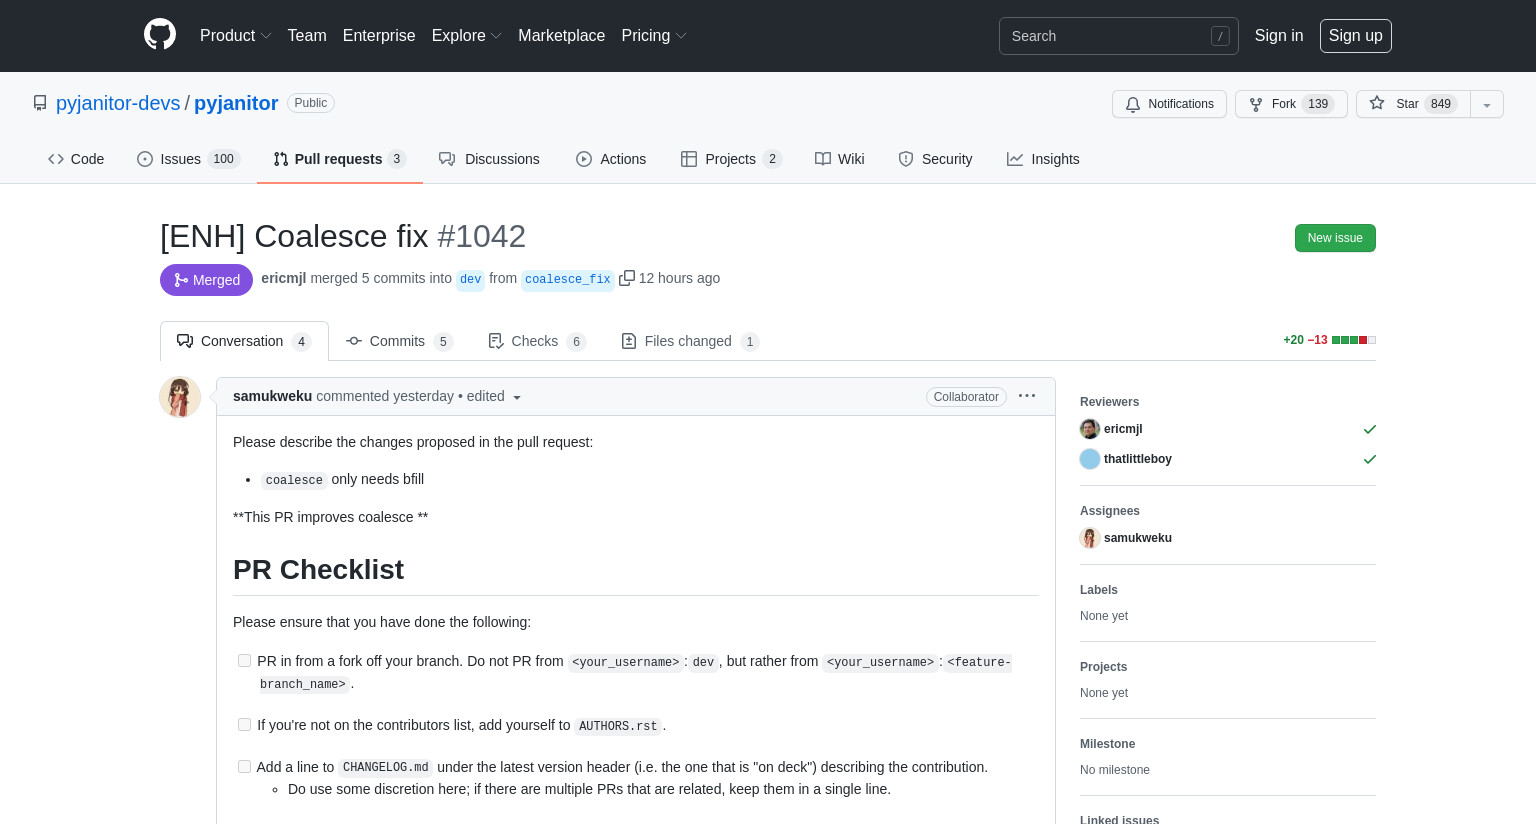Click the Sign up button
The image size is (1536, 824).
(x=1355, y=36)
